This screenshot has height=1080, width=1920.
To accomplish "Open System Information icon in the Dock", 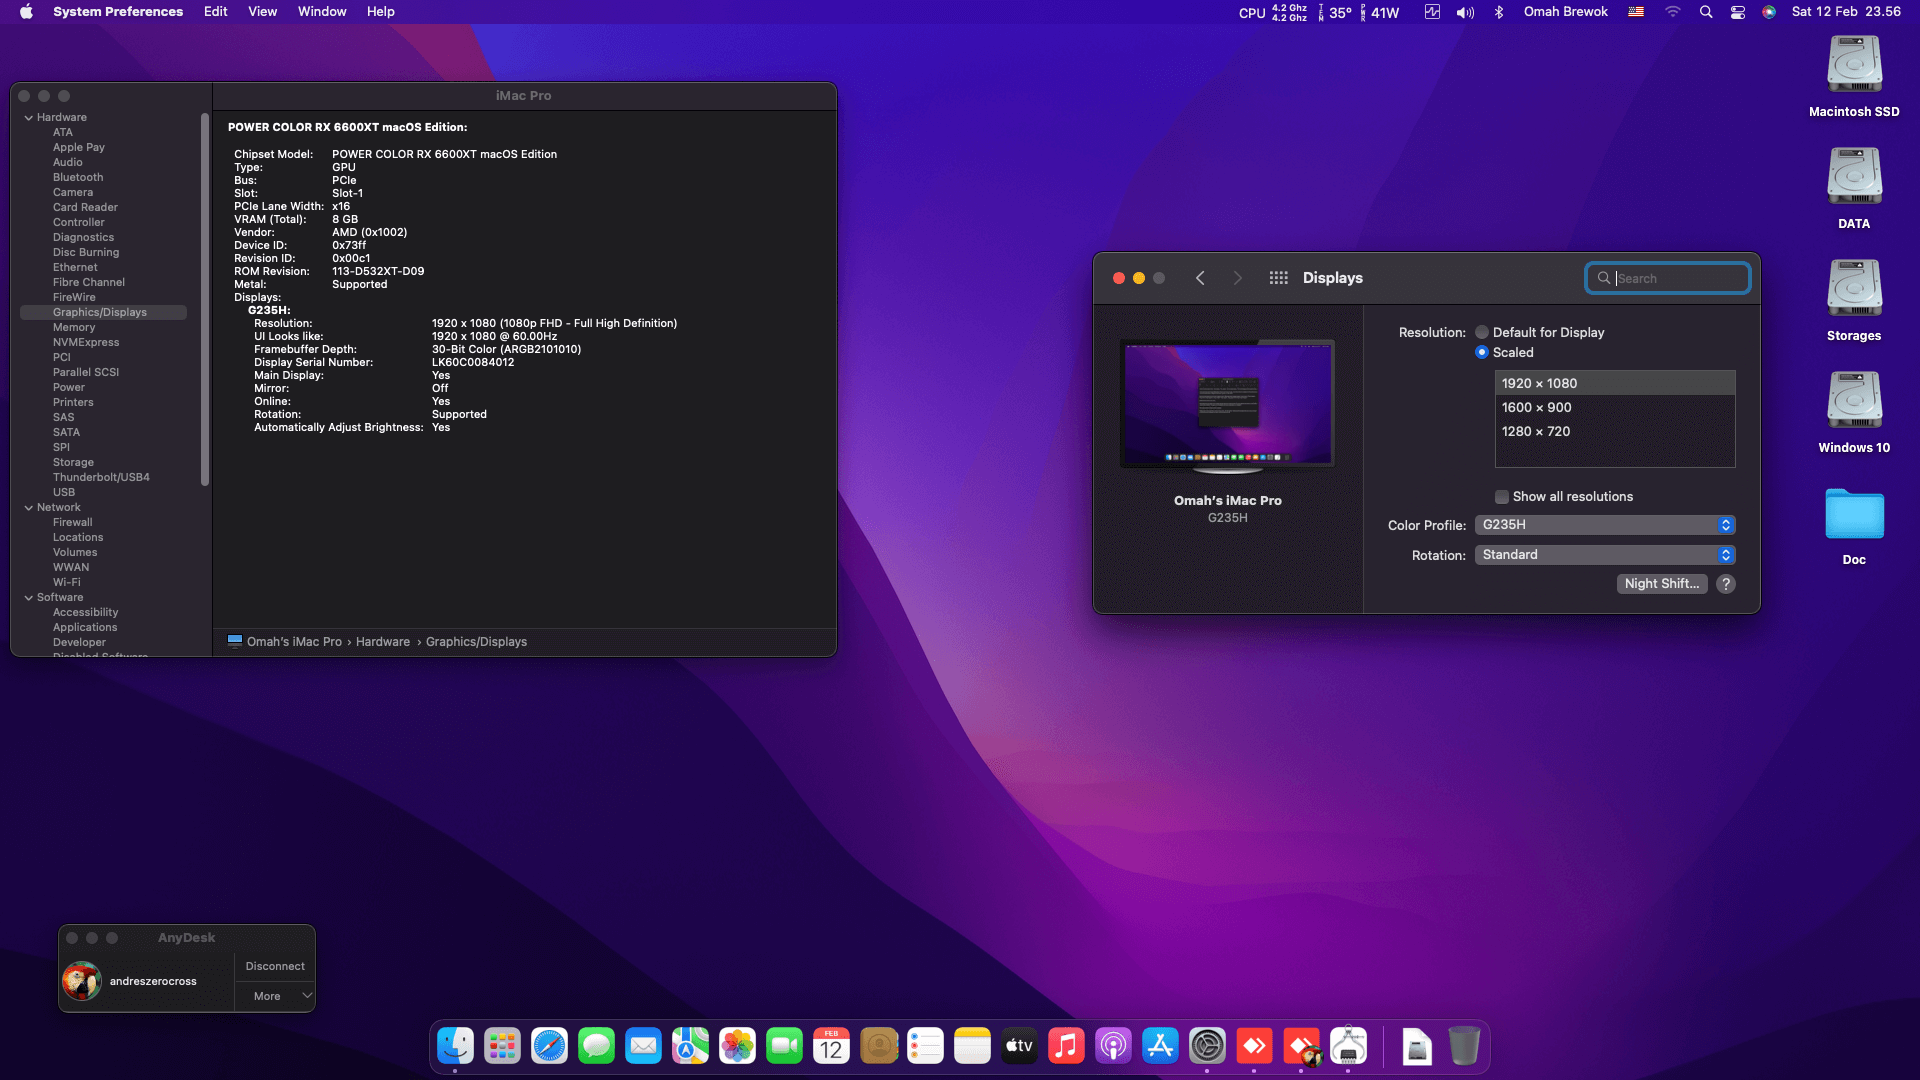I will [x=1348, y=1046].
